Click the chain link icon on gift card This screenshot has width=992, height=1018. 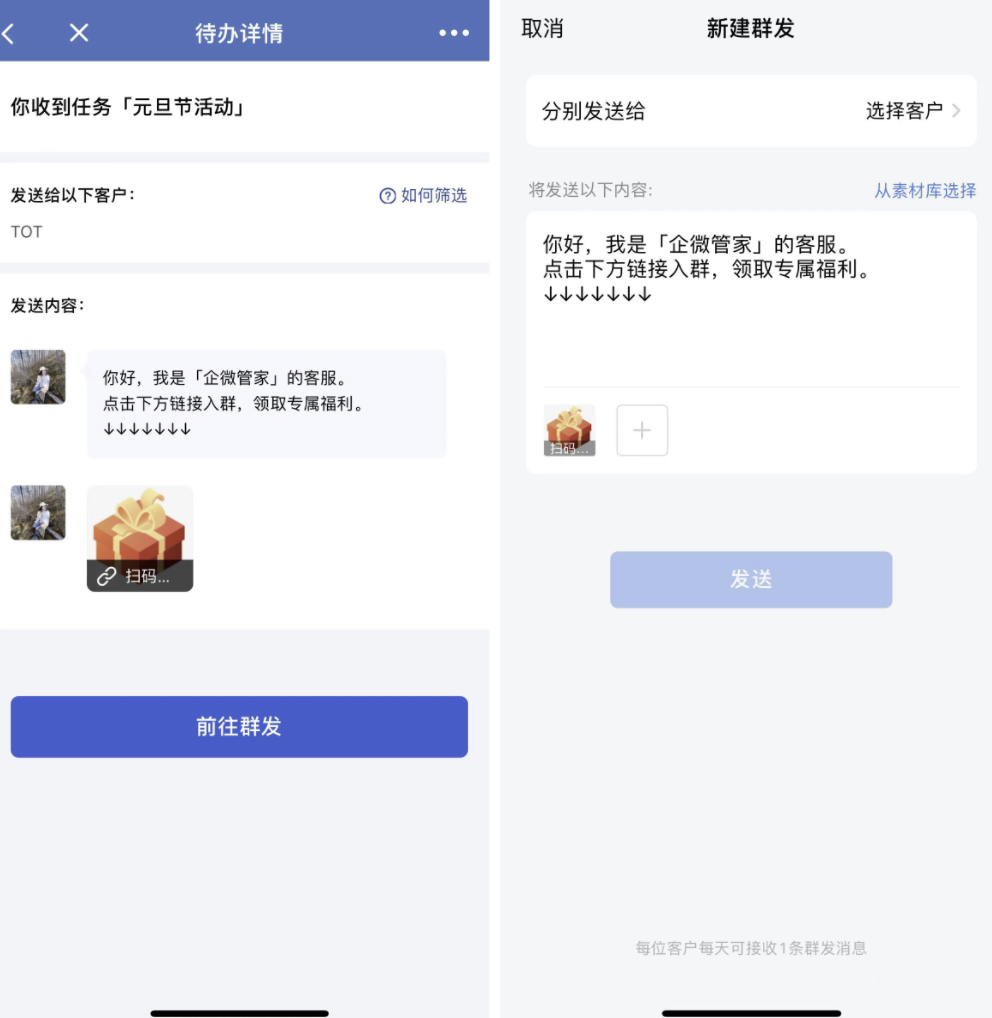[106, 576]
